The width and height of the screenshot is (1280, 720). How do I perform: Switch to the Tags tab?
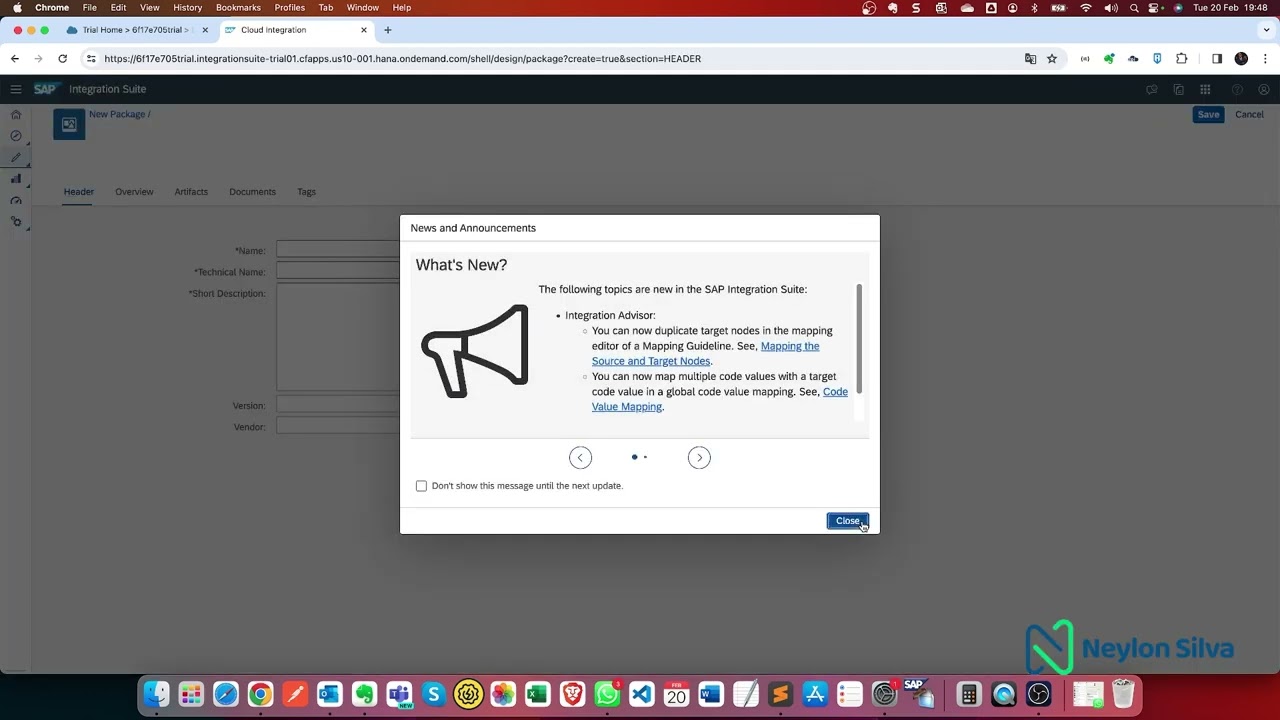(x=306, y=192)
